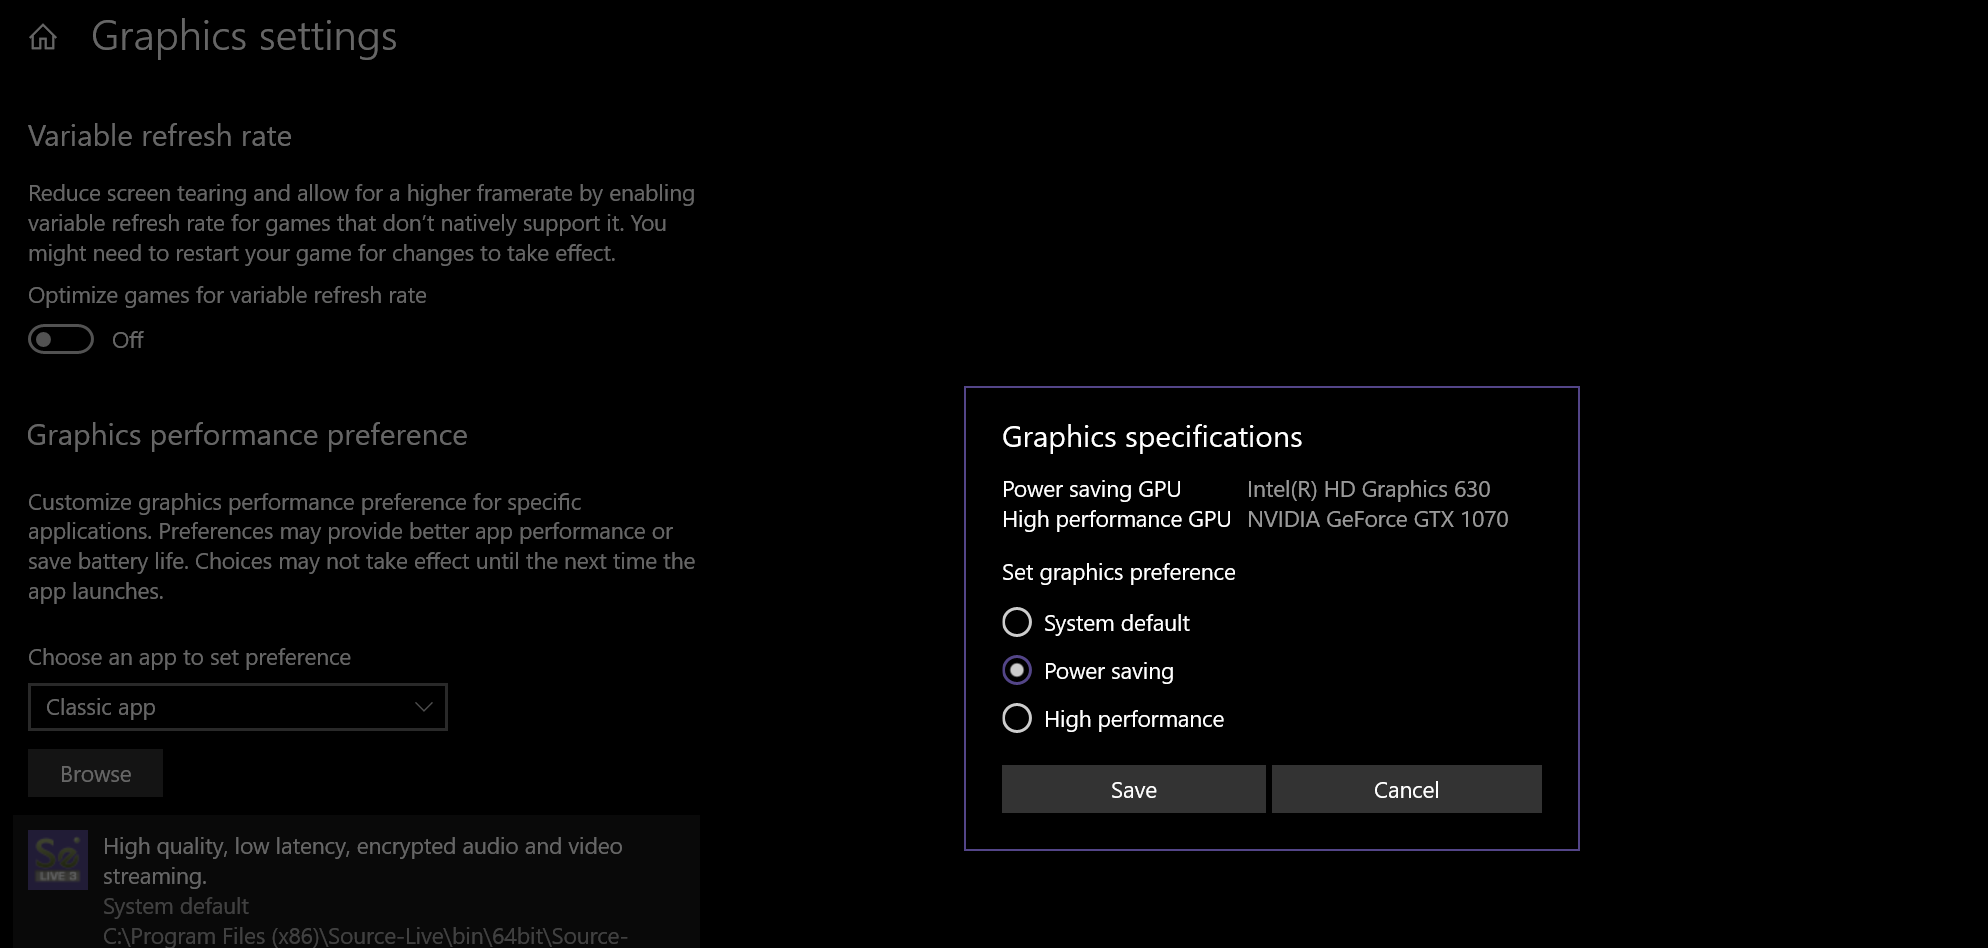The height and width of the screenshot is (948, 1988).
Task: Toggle Optimize games for variable refresh rate
Action: [61, 340]
